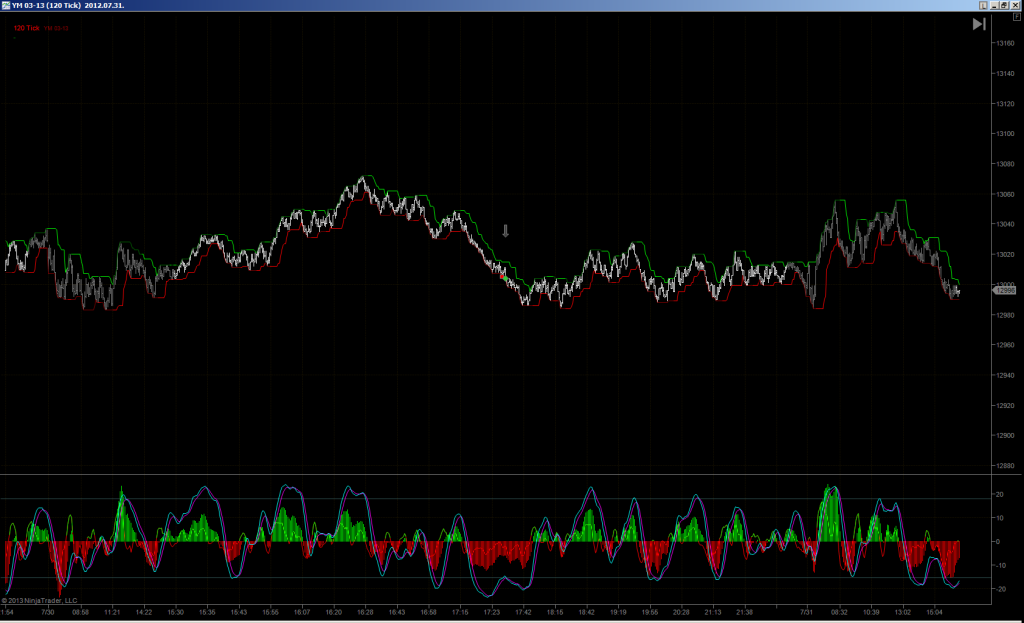Click the 12980 price axis label
Image resolution: width=1024 pixels, height=623 pixels.
click(x=1005, y=315)
